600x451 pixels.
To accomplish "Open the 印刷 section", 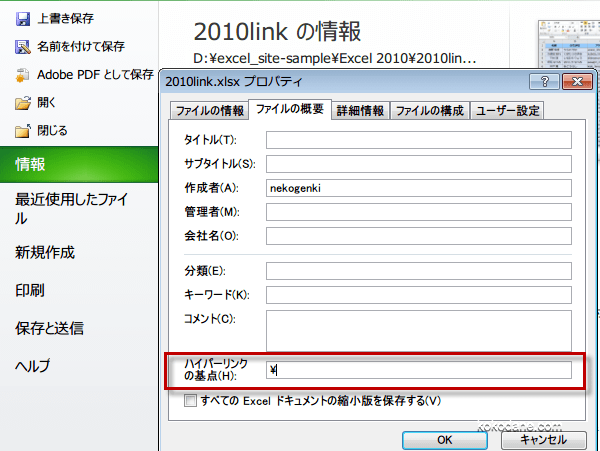I will pos(30,290).
